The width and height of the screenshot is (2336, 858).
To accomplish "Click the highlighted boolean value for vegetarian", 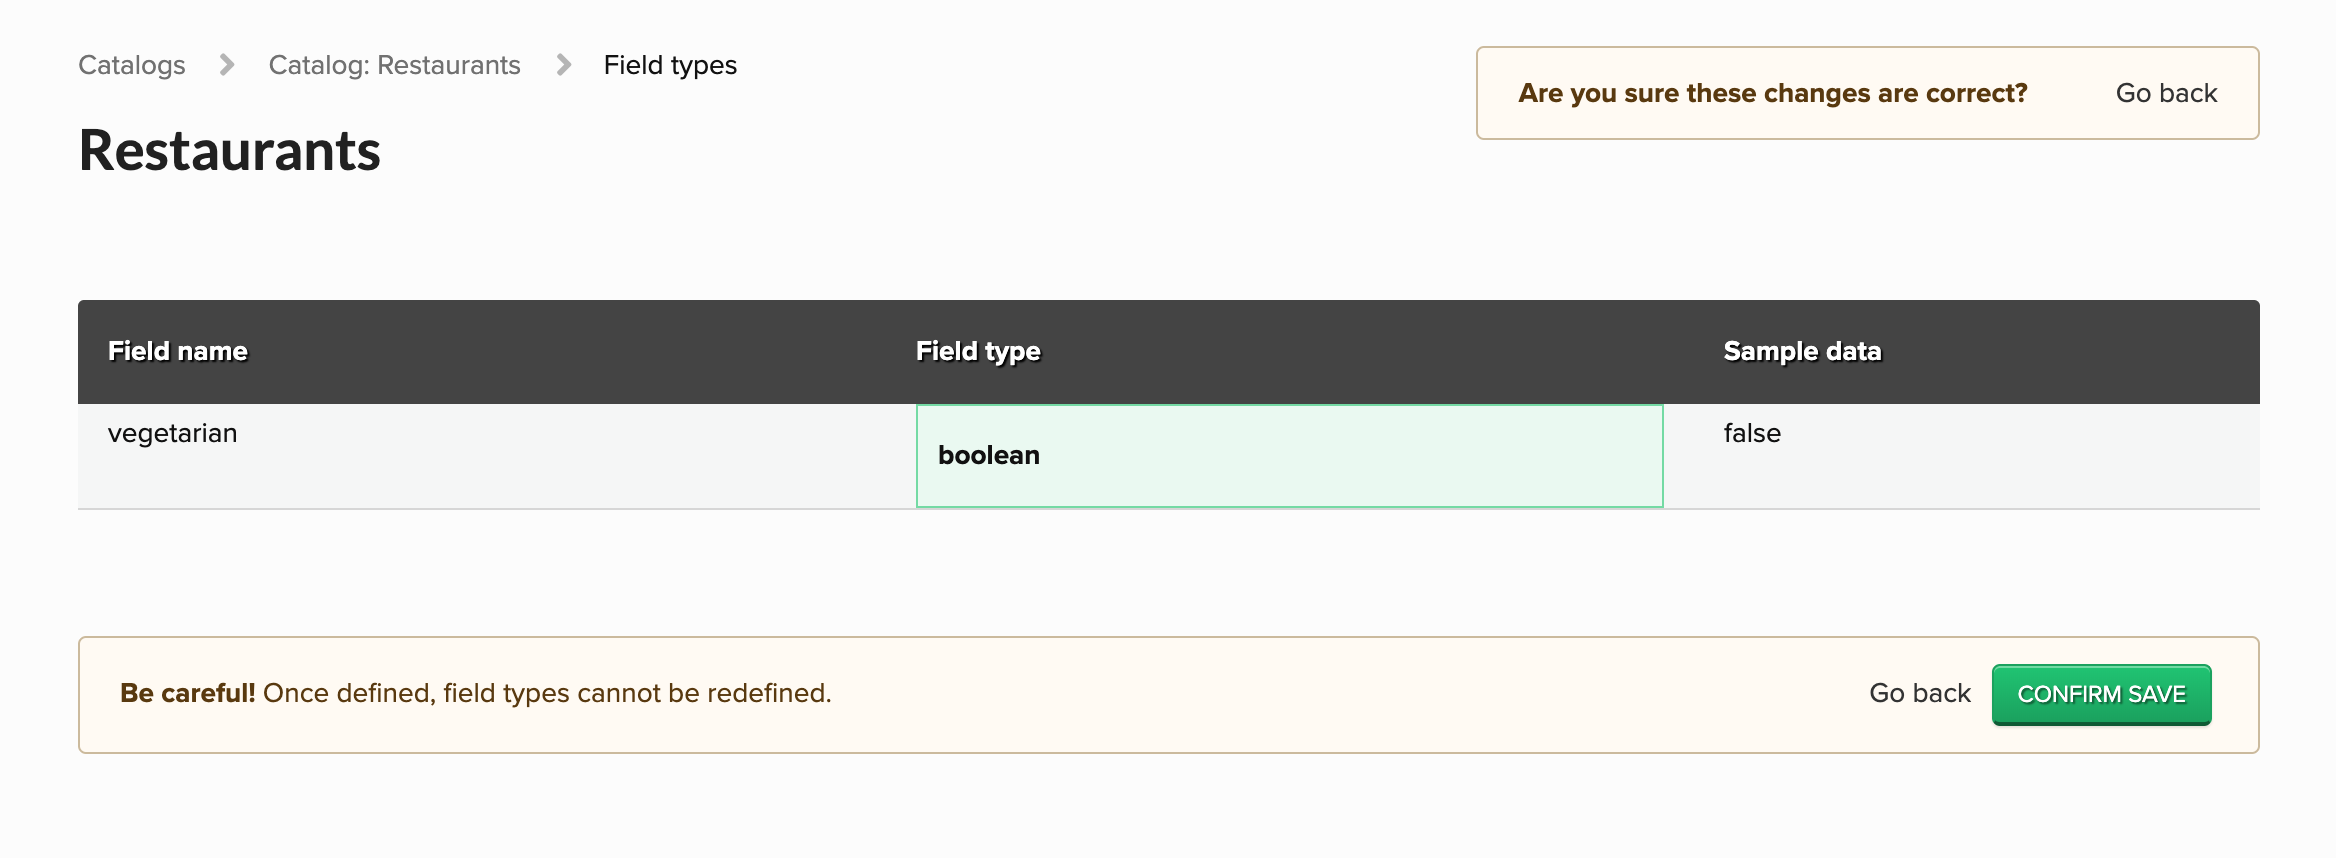I will click(989, 455).
